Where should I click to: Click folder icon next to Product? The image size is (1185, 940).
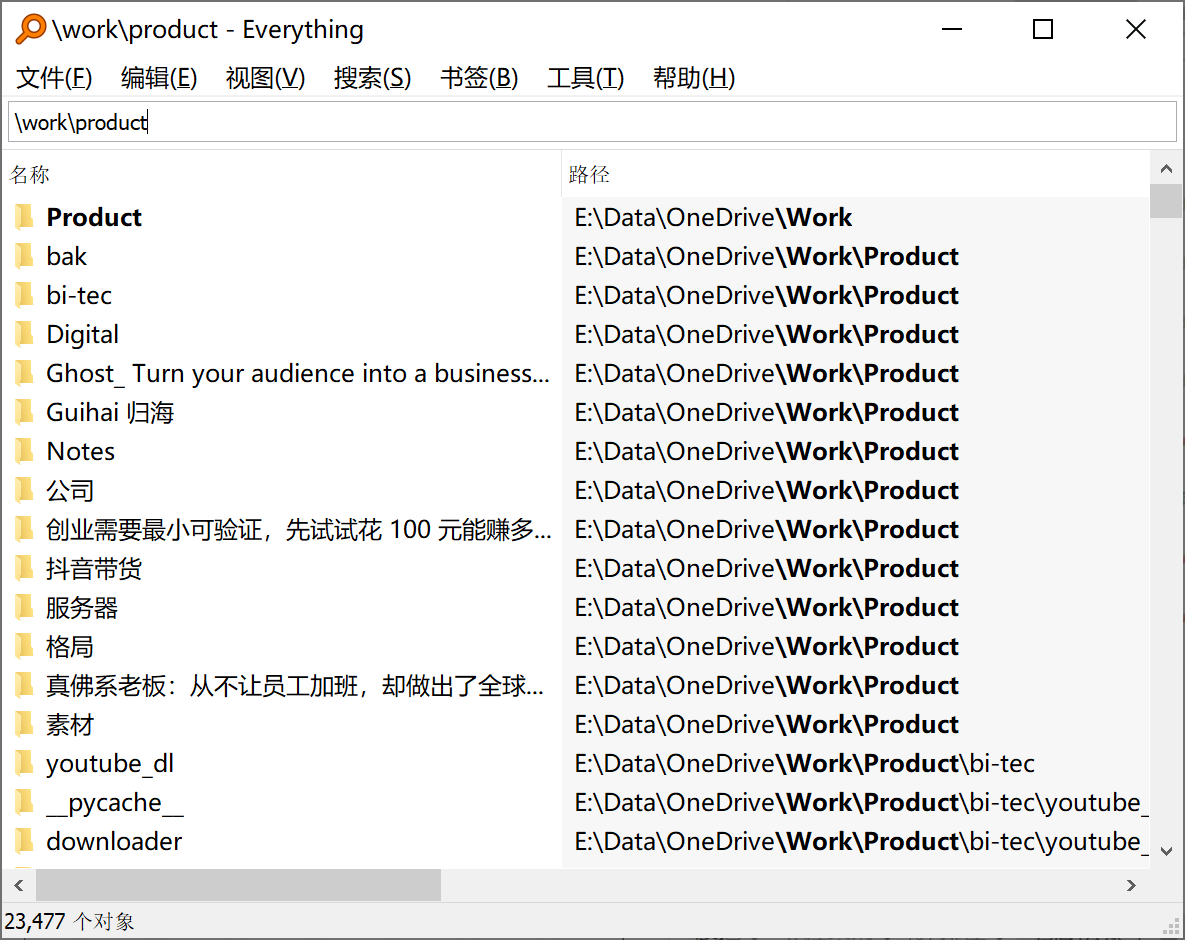(24, 217)
